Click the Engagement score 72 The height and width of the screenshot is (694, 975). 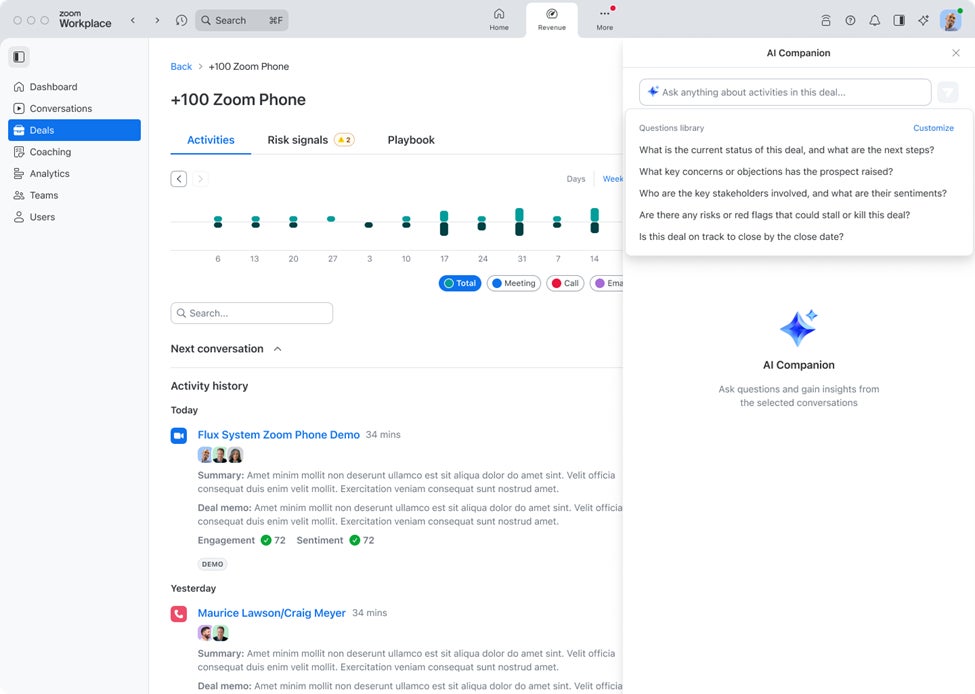(273, 540)
